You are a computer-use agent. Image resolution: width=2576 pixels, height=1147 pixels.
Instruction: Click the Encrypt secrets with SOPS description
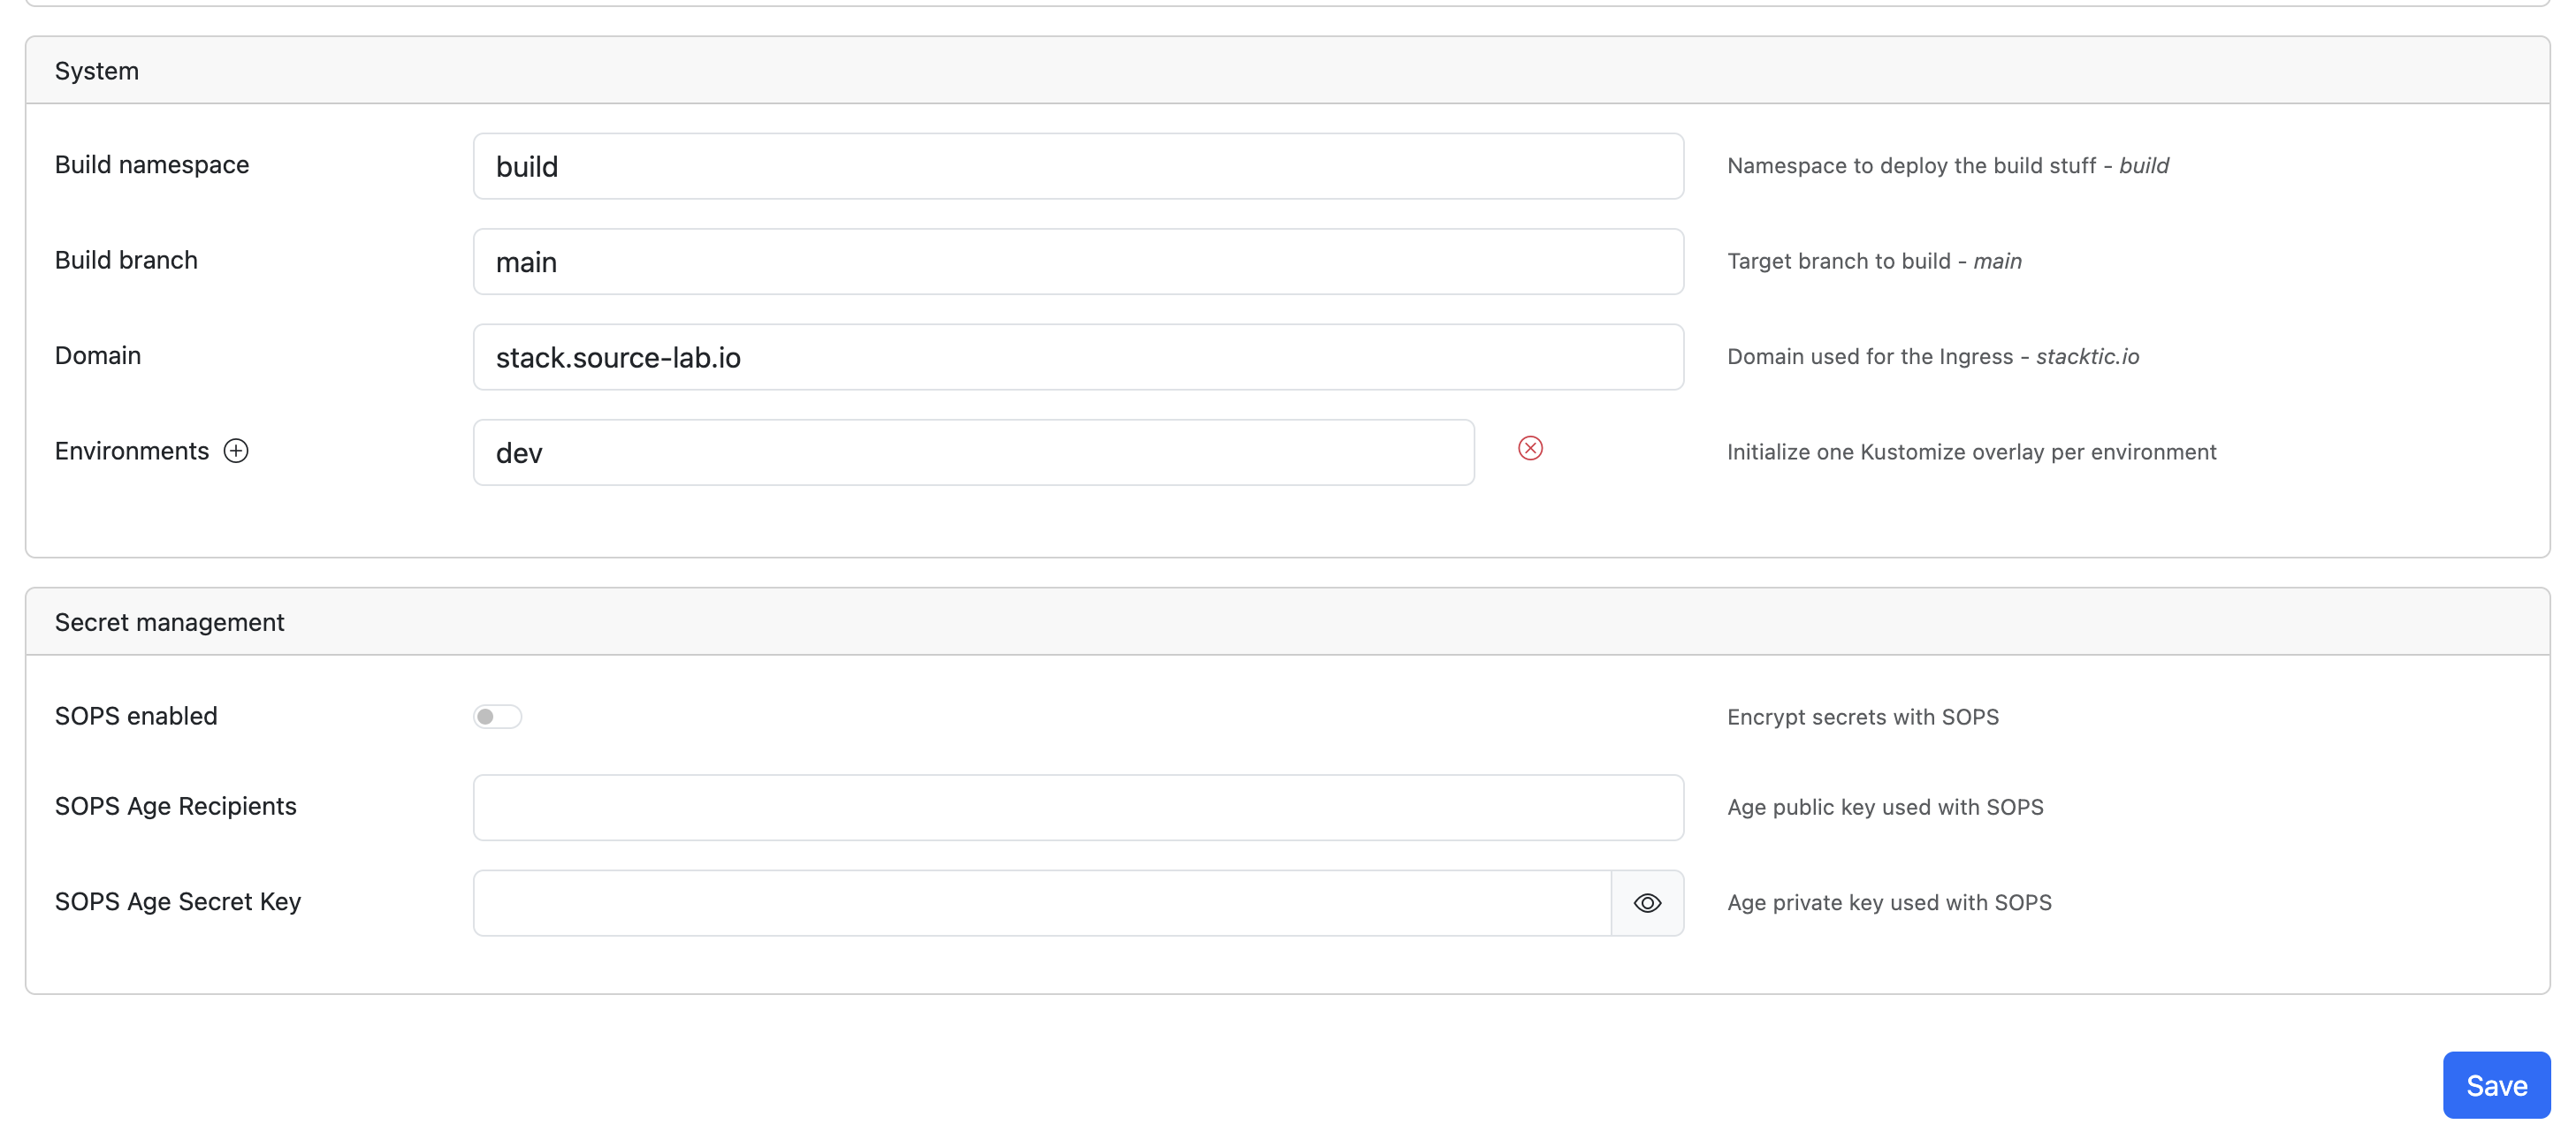(x=1862, y=717)
